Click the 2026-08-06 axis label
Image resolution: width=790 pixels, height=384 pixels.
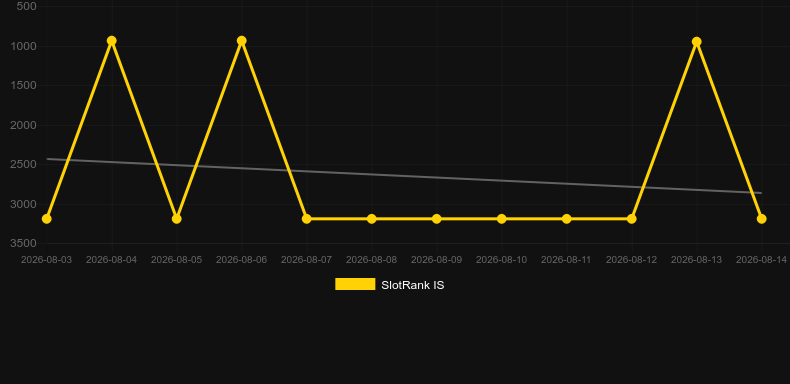[241, 260]
